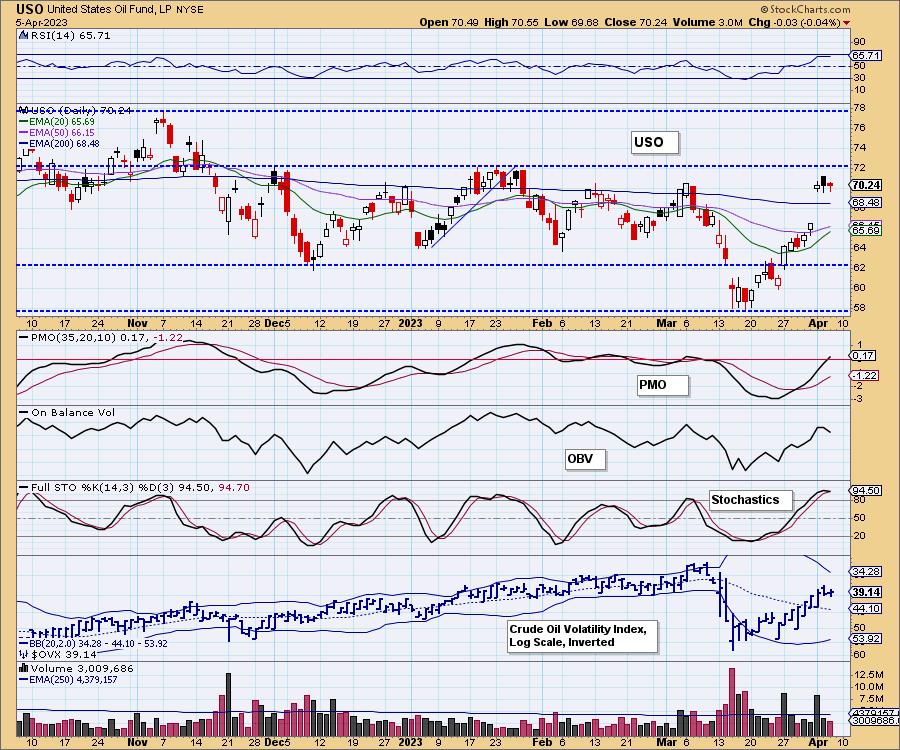Click the Apr label on volume panel date axis

pyautogui.click(x=818, y=742)
